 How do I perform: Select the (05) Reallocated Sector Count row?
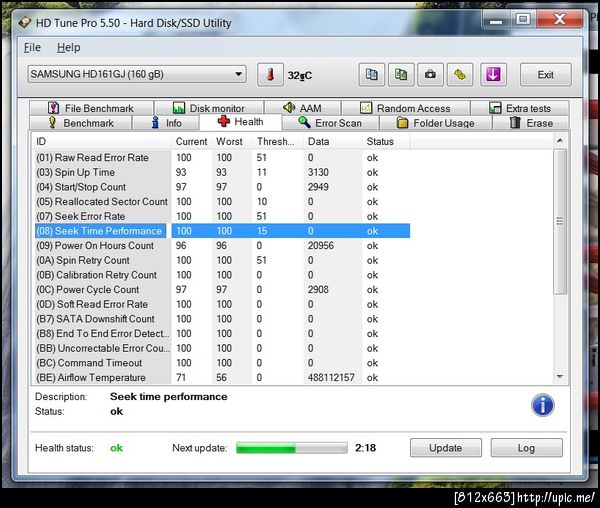click(222, 202)
